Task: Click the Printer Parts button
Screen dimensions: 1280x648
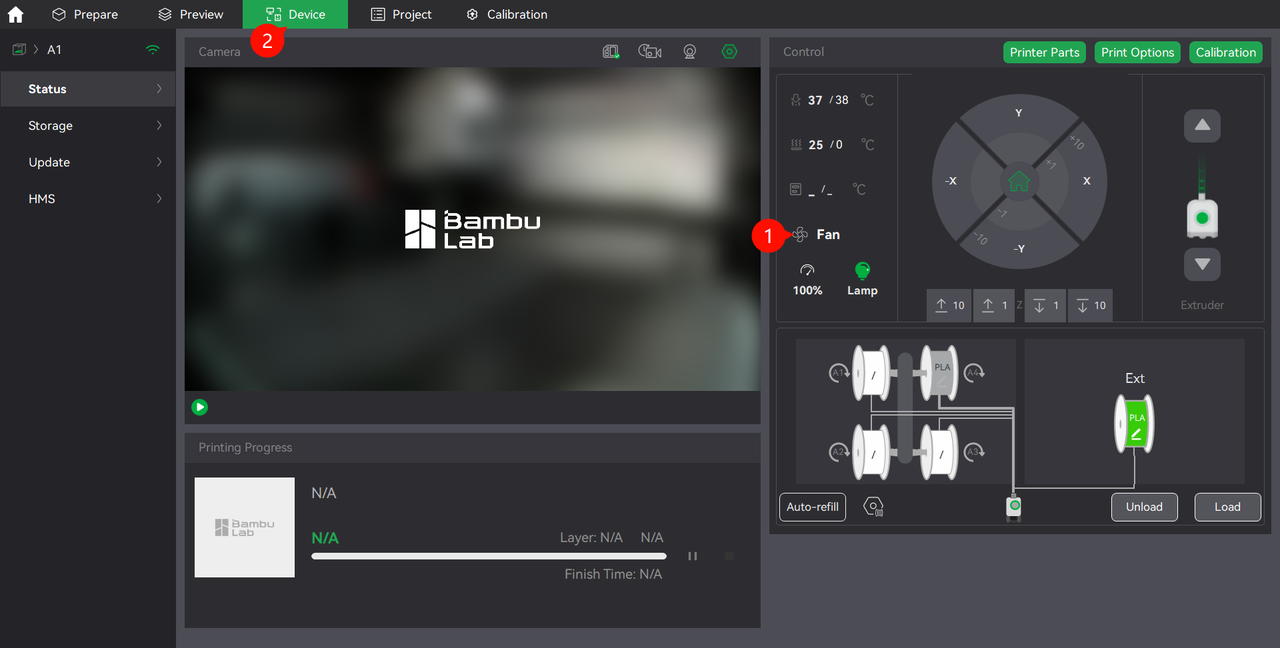Action: (x=1044, y=53)
